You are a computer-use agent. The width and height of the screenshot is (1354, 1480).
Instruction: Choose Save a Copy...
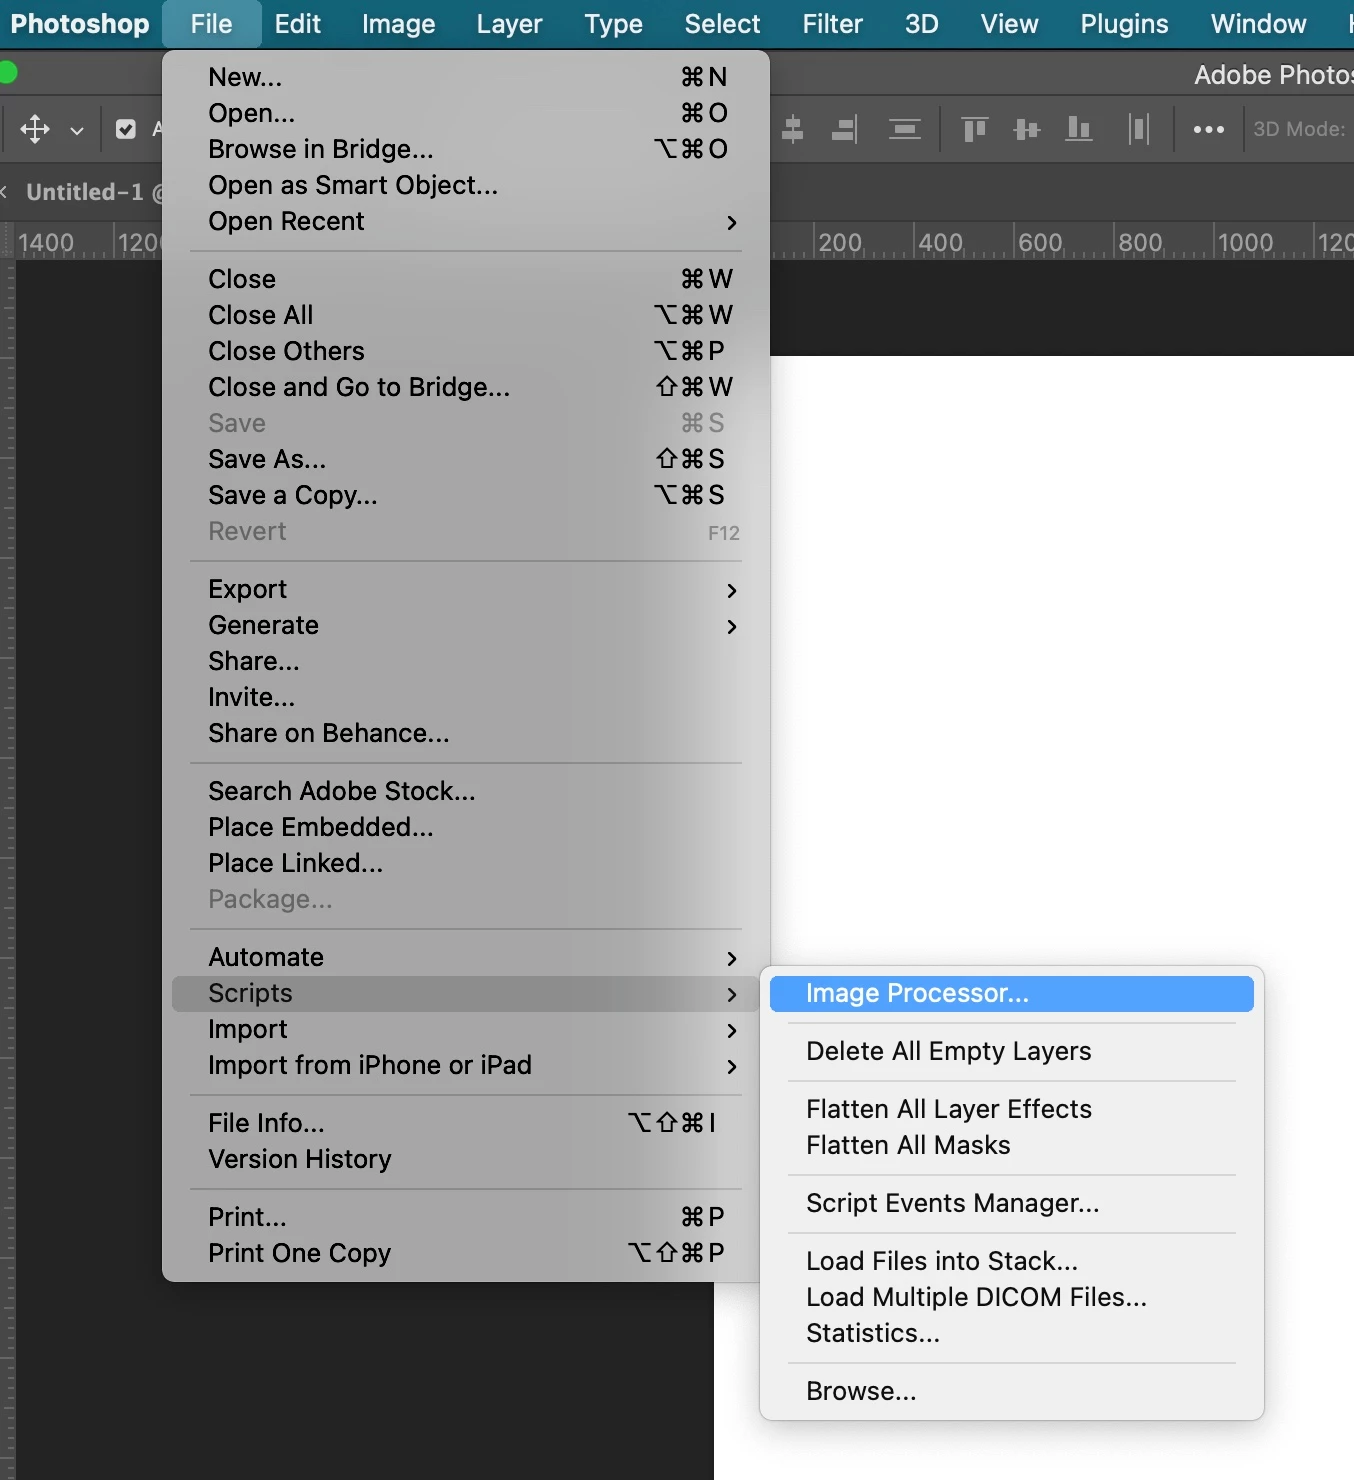point(466,495)
